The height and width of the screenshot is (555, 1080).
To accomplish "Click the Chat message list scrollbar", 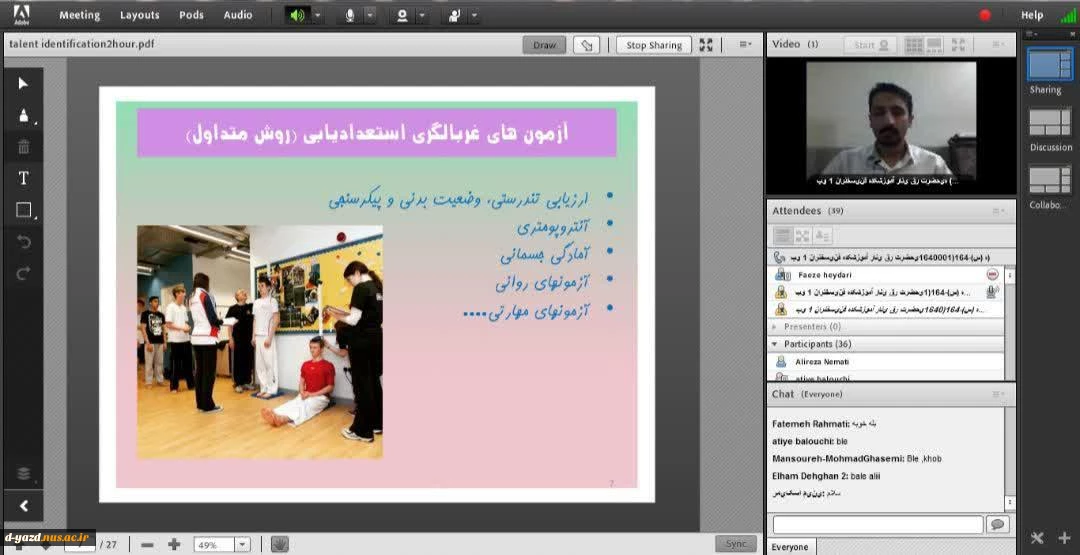I will click(1010, 458).
